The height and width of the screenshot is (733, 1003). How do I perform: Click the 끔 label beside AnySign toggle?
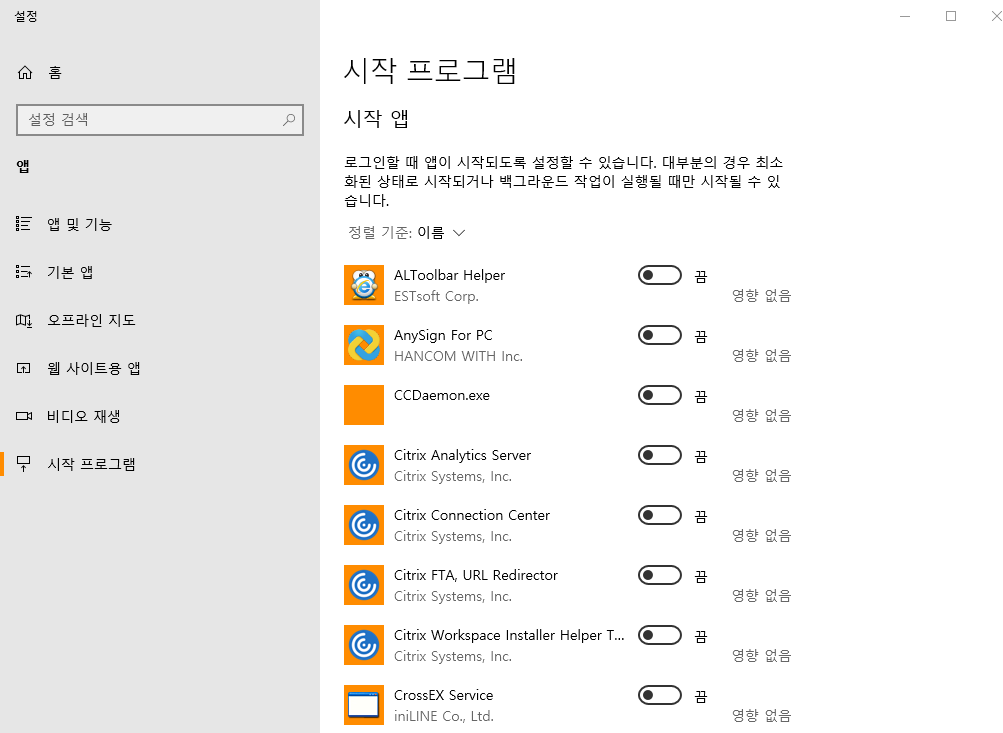click(701, 336)
